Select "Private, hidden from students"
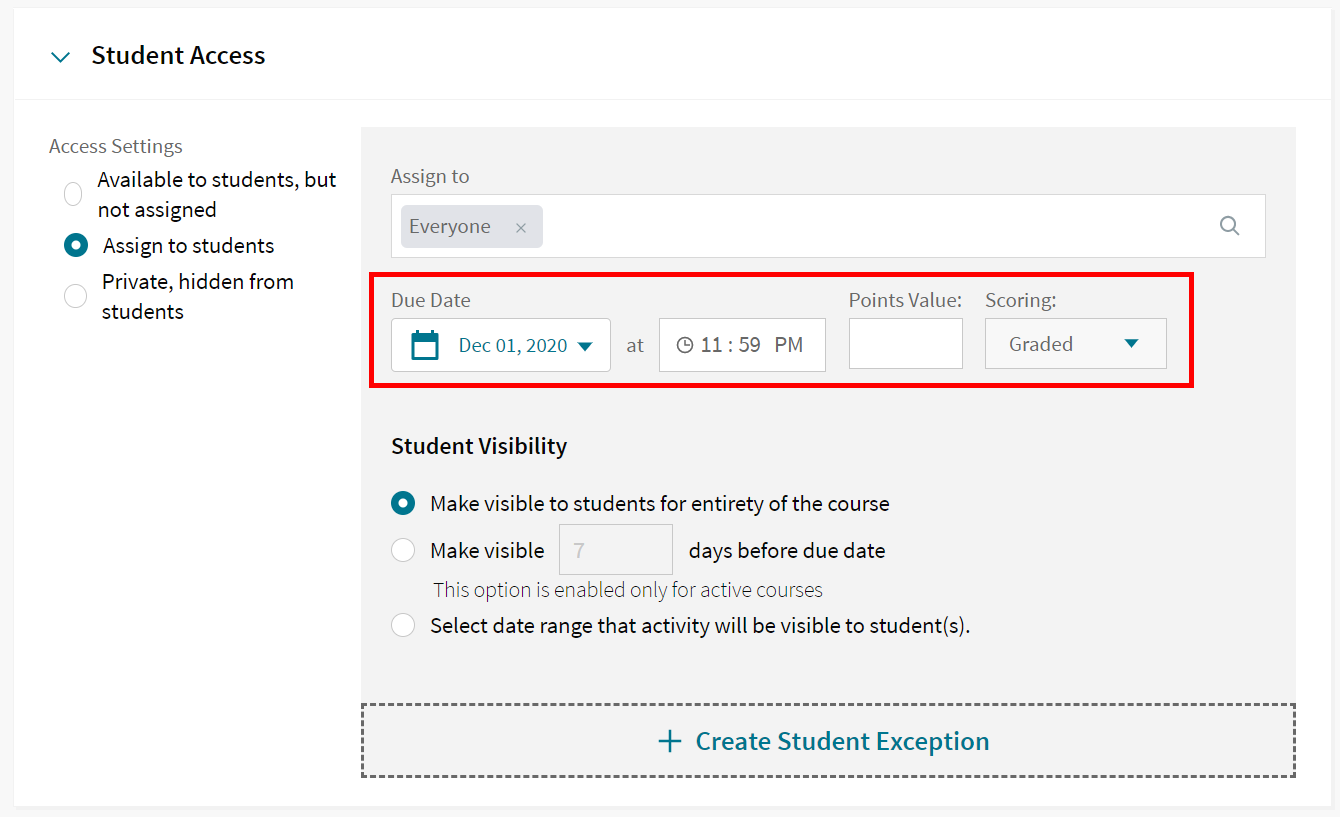The width and height of the screenshot is (1340, 817). 74,296
